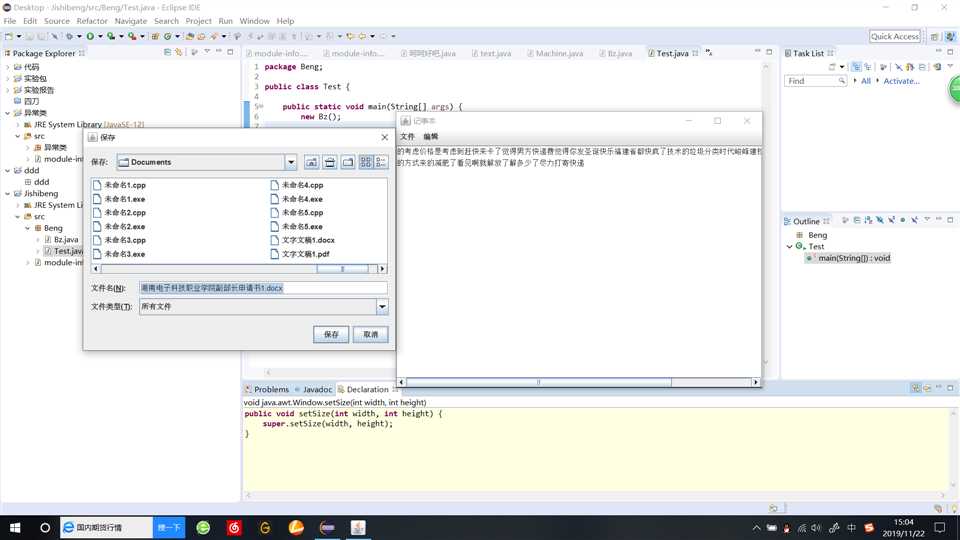Open the Refactor menu
The width and height of the screenshot is (960, 540).
[x=92, y=21]
